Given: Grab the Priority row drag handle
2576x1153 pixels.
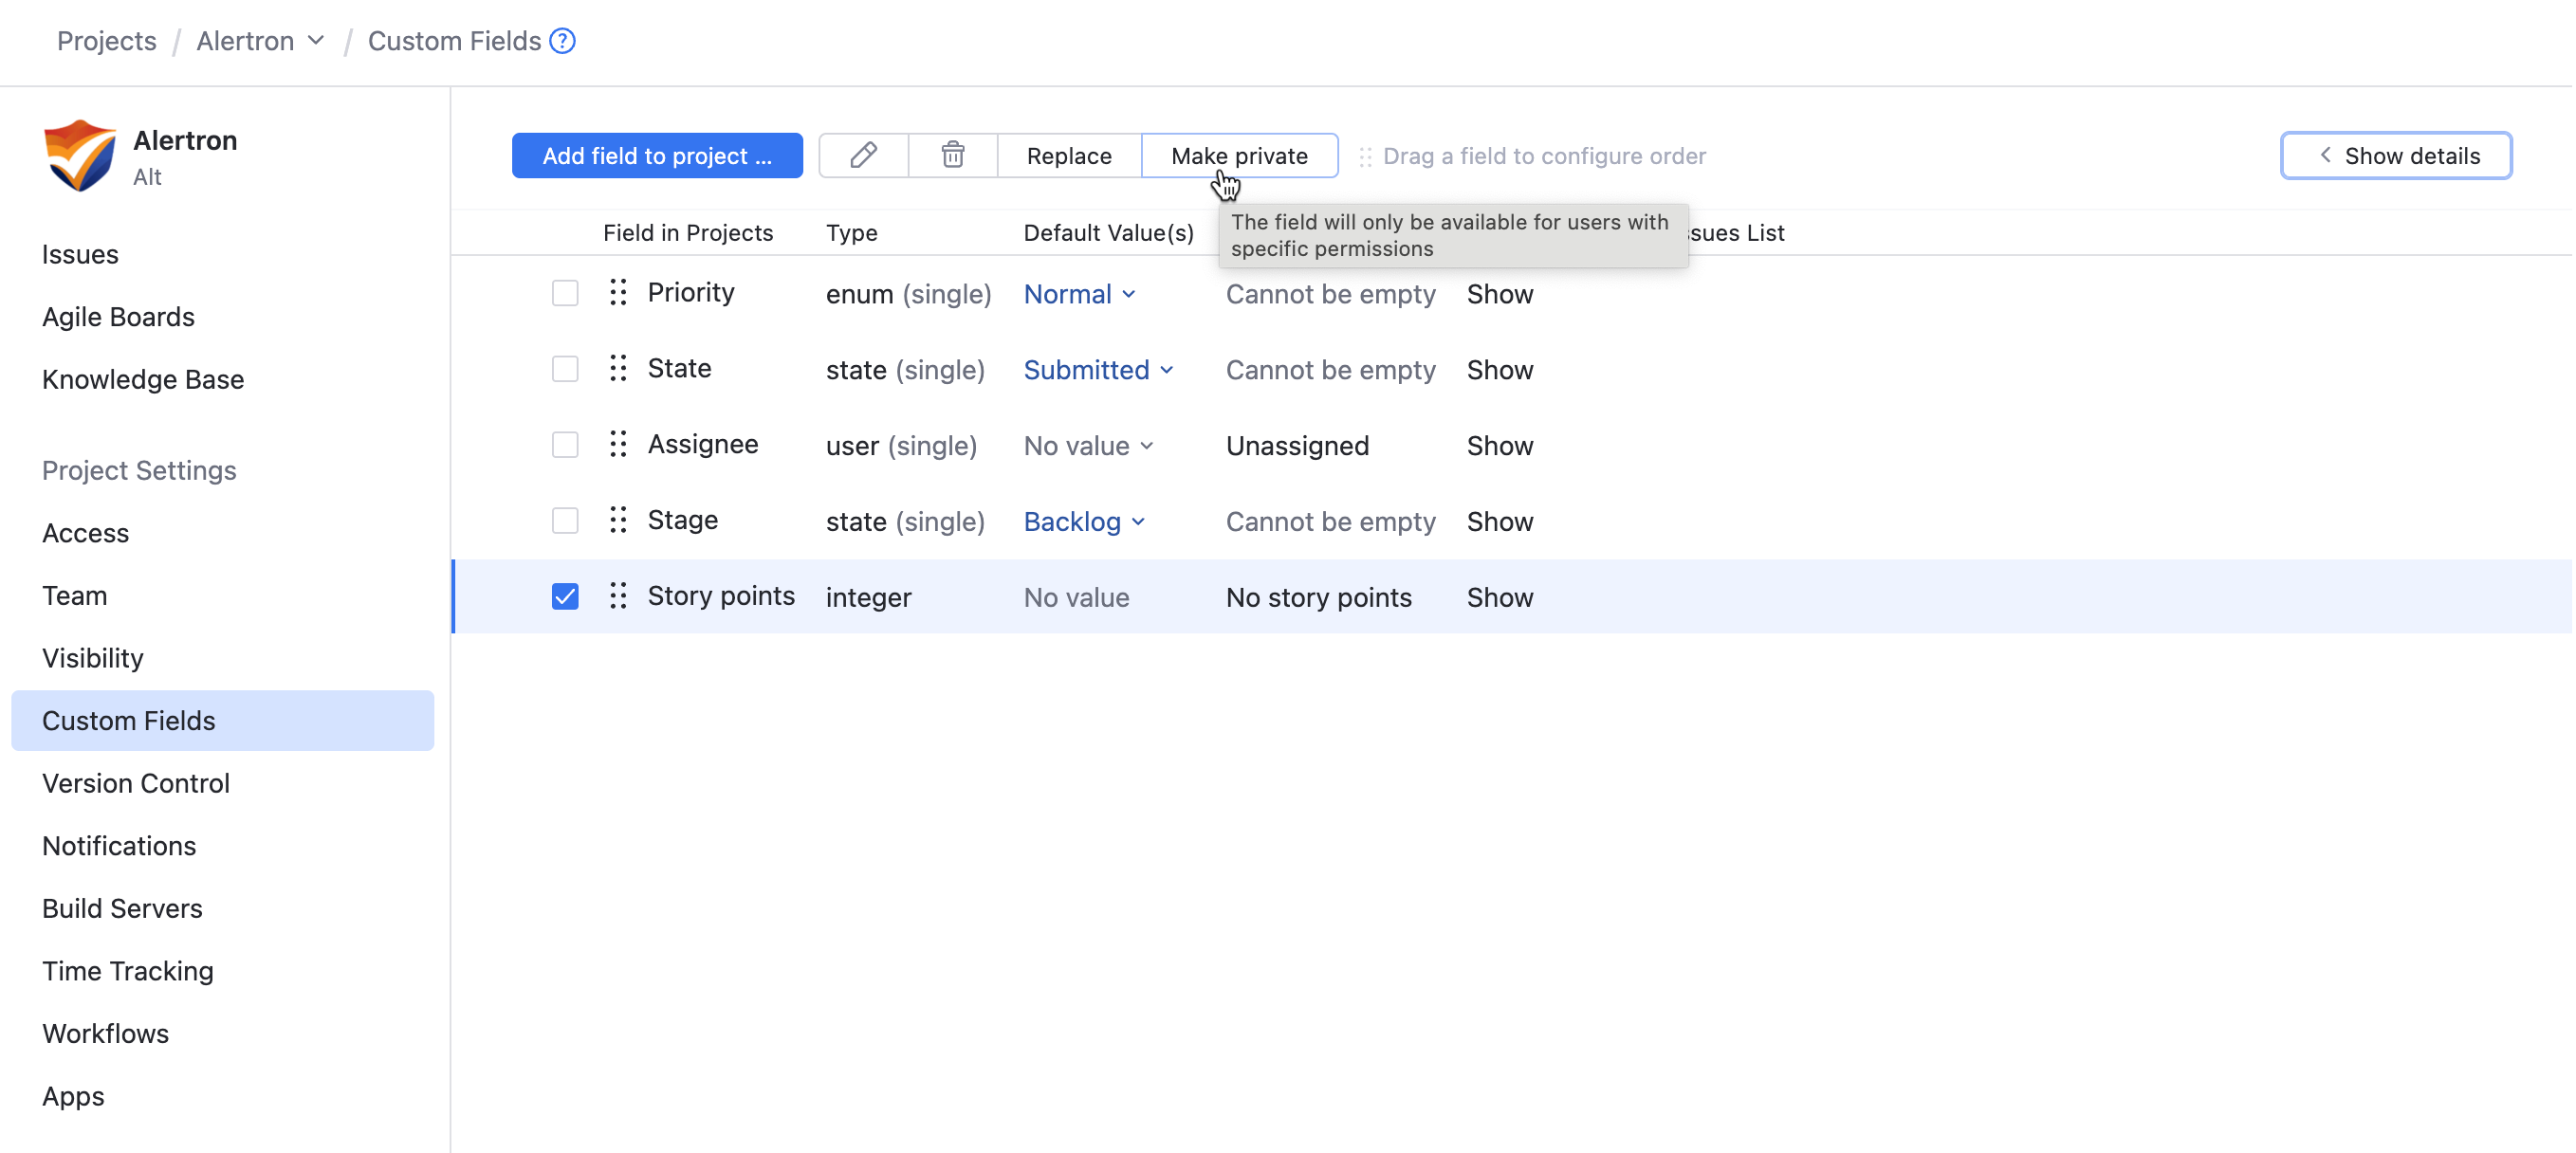Looking at the screenshot, I should pyautogui.click(x=618, y=292).
